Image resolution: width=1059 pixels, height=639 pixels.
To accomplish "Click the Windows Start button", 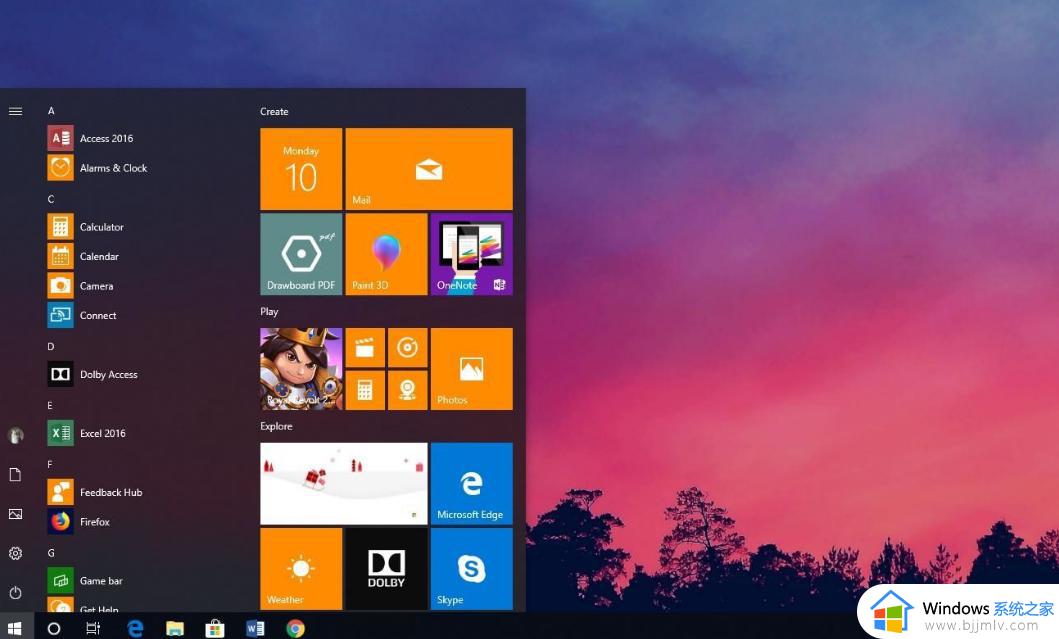I will (x=15, y=628).
